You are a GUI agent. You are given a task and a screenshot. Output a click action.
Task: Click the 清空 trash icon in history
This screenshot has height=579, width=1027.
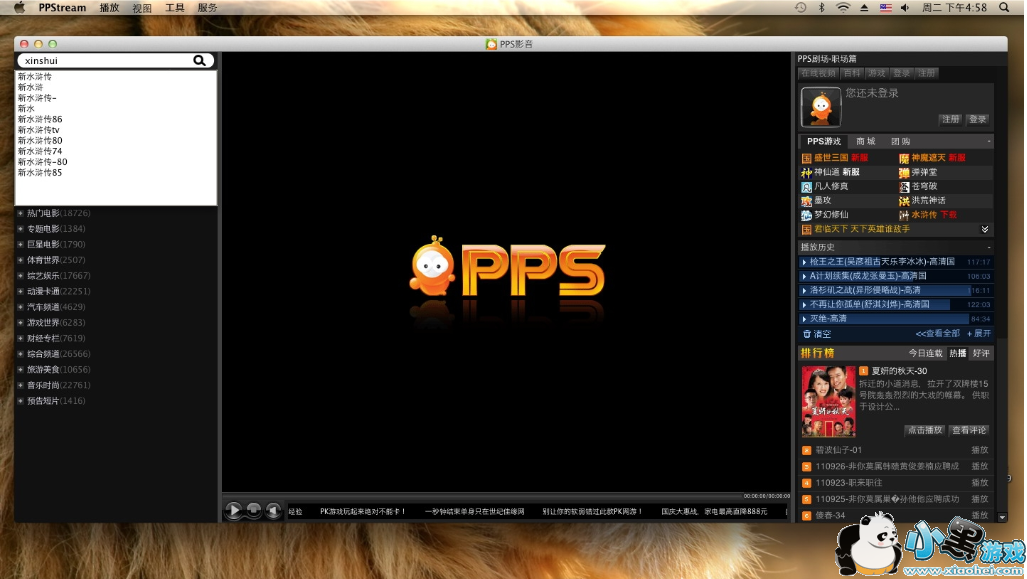807,334
